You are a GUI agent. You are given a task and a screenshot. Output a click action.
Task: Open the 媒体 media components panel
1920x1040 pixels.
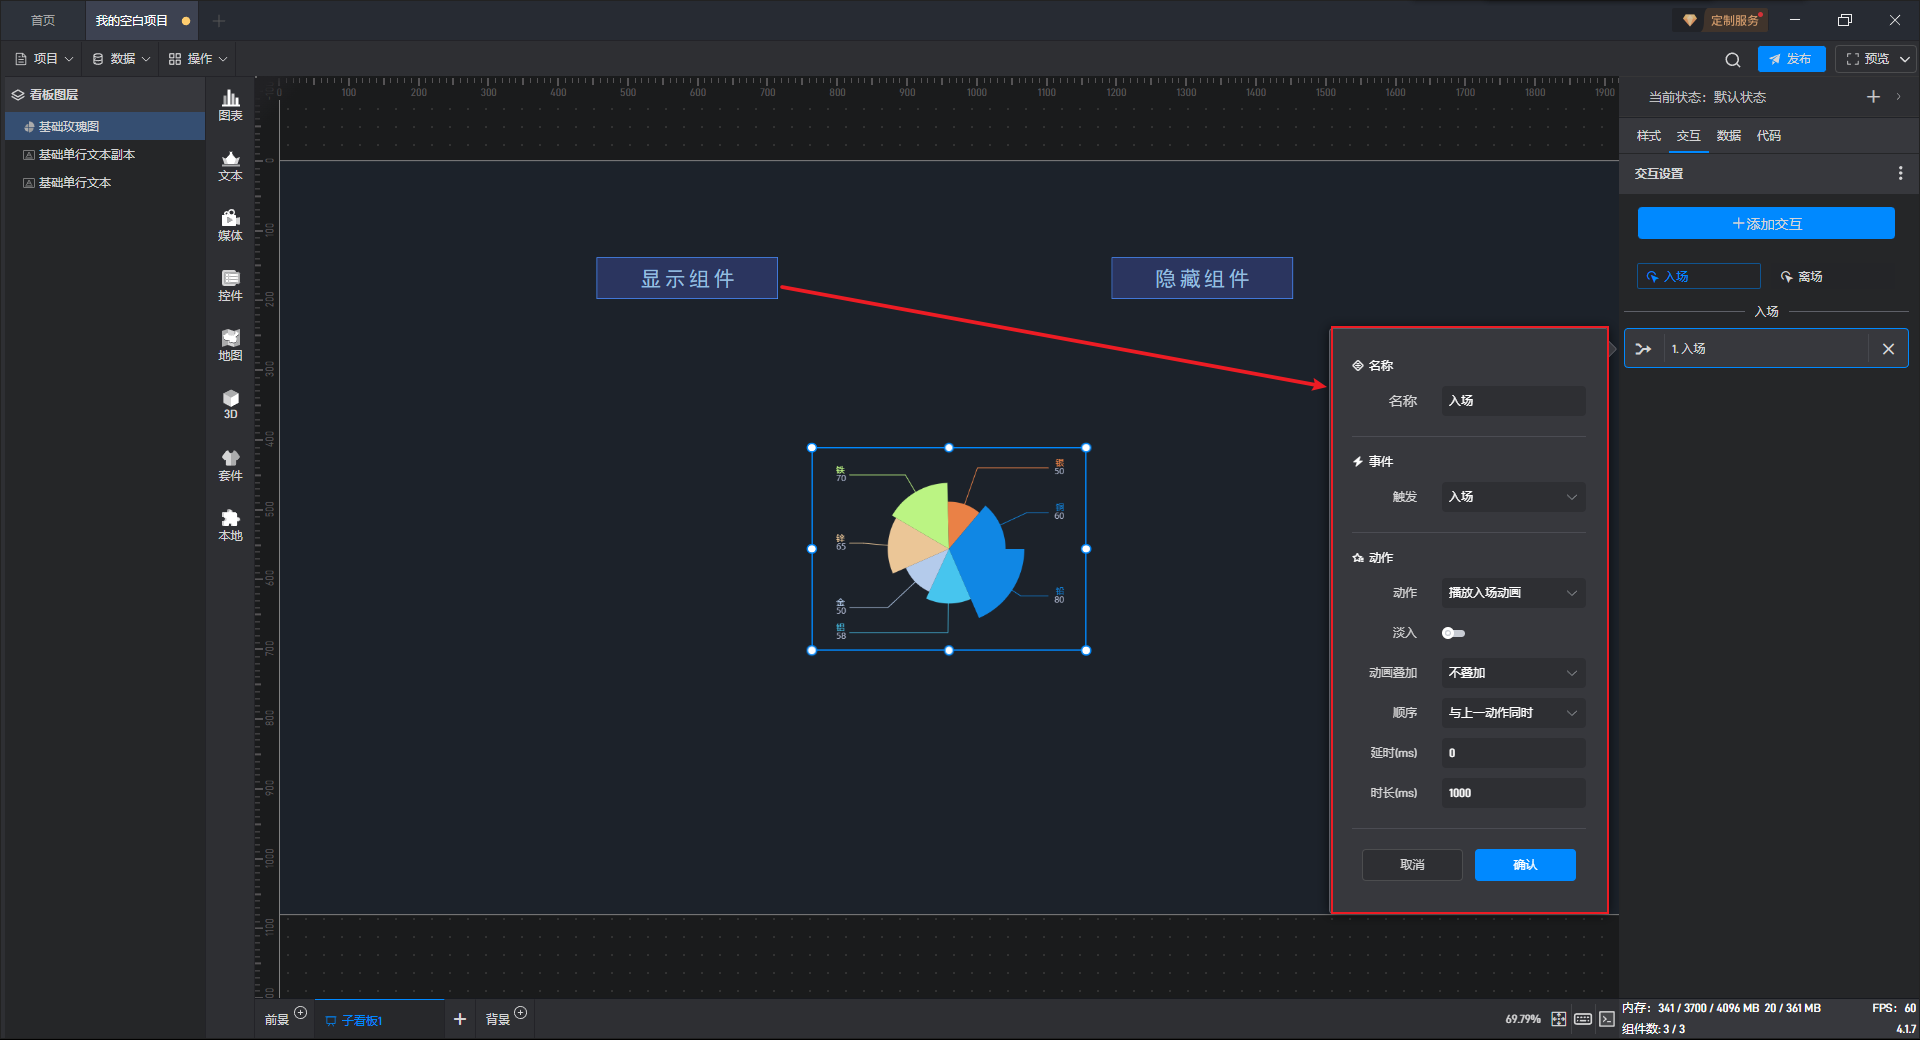pyautogui.click(x=230, y=225)
